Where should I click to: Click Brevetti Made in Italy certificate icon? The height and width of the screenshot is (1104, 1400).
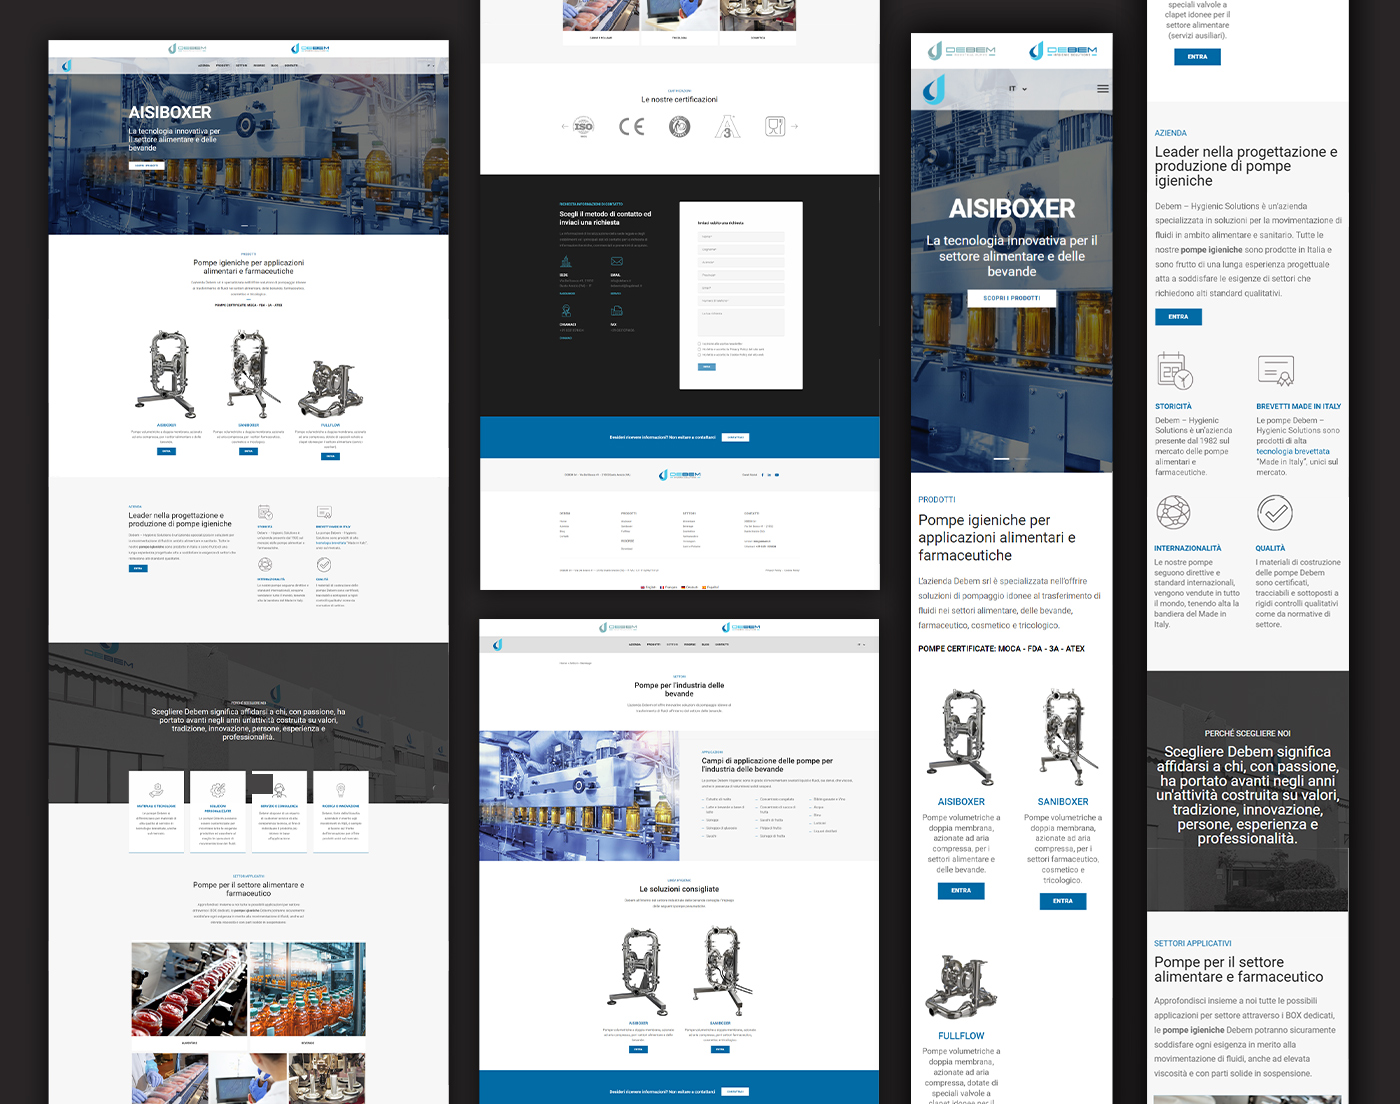(1276, 371)
